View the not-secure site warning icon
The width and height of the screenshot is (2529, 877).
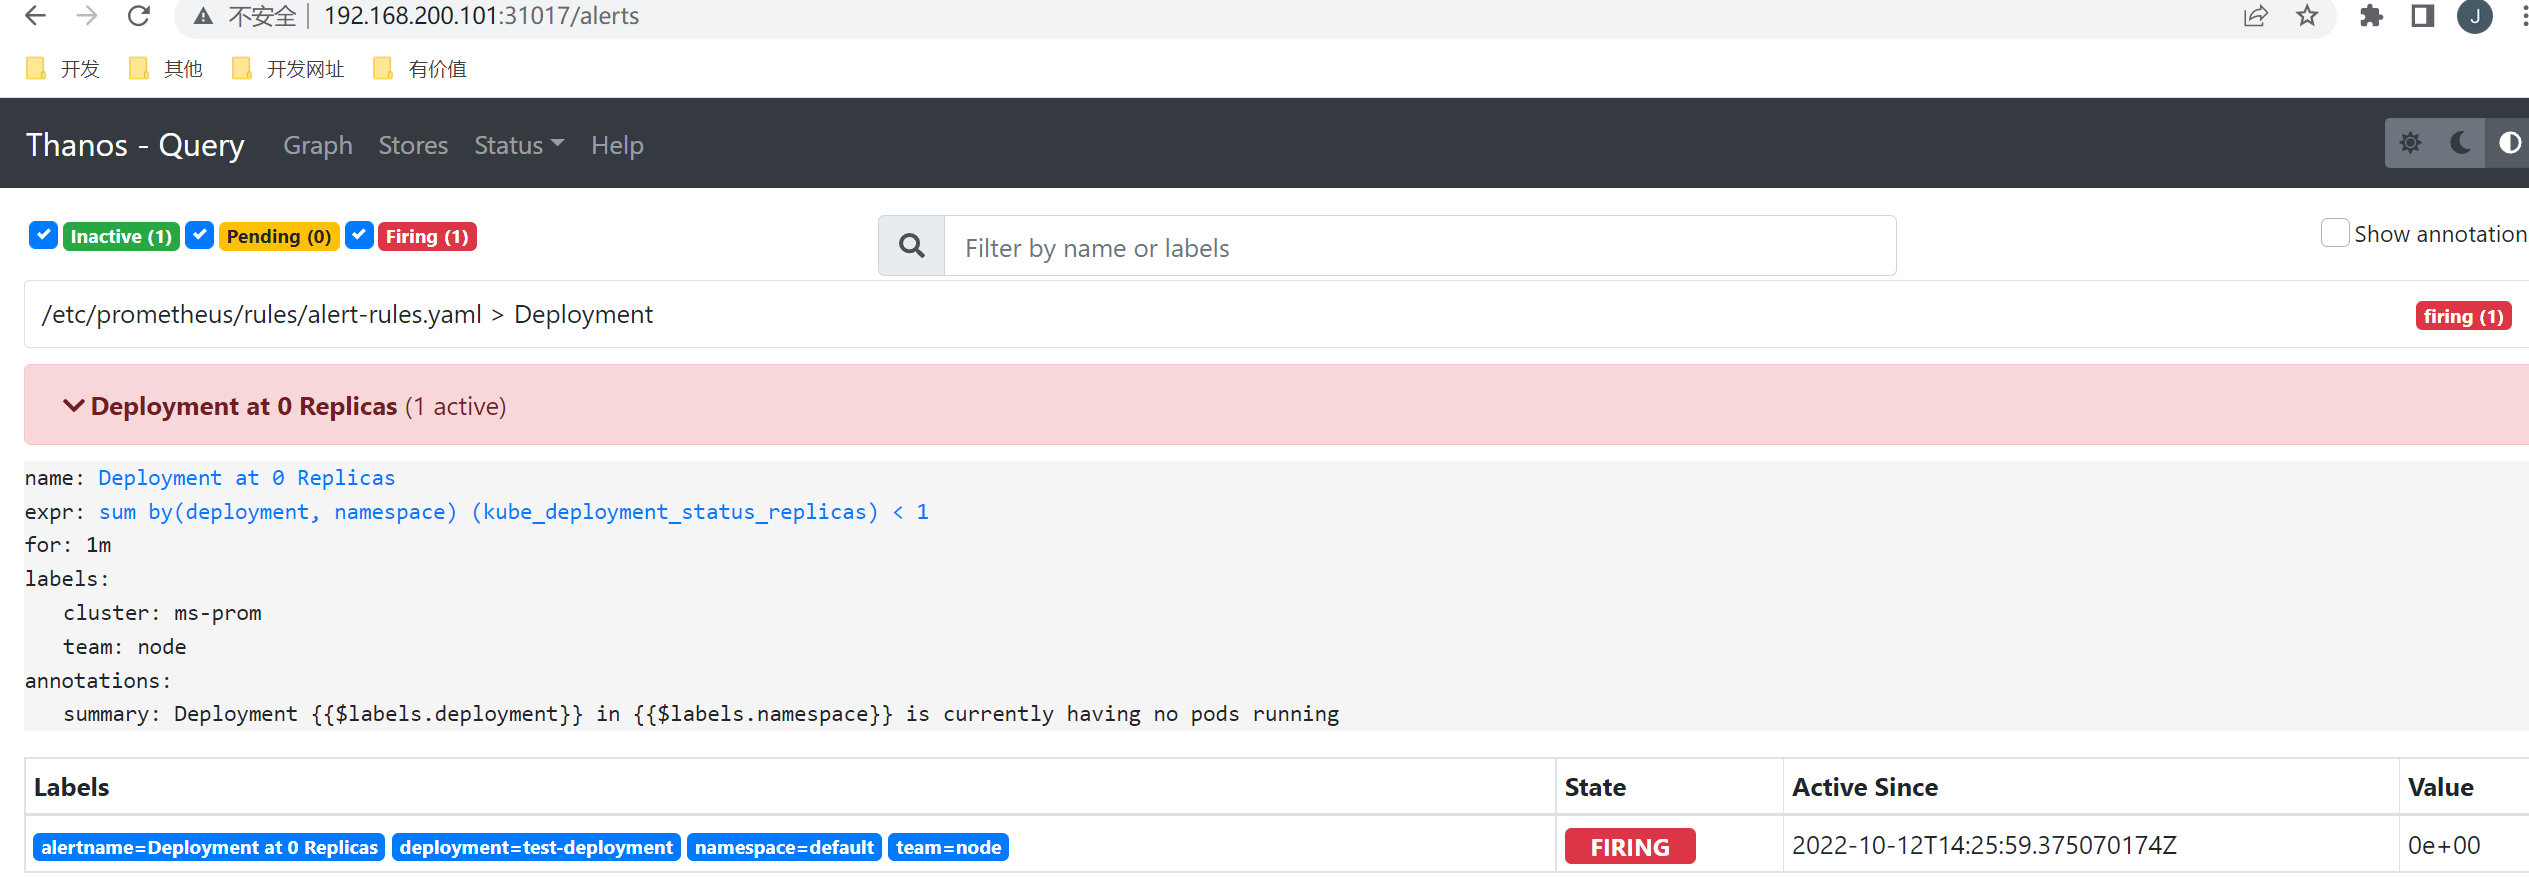pos(204,16)
